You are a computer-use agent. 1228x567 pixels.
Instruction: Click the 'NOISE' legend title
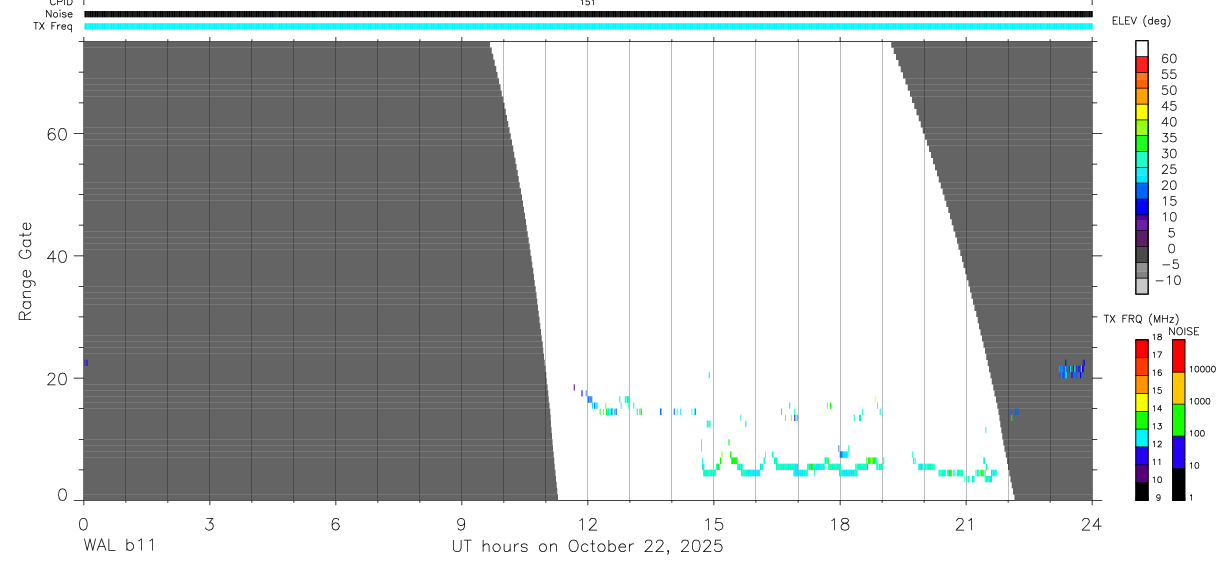(1183, 332)
